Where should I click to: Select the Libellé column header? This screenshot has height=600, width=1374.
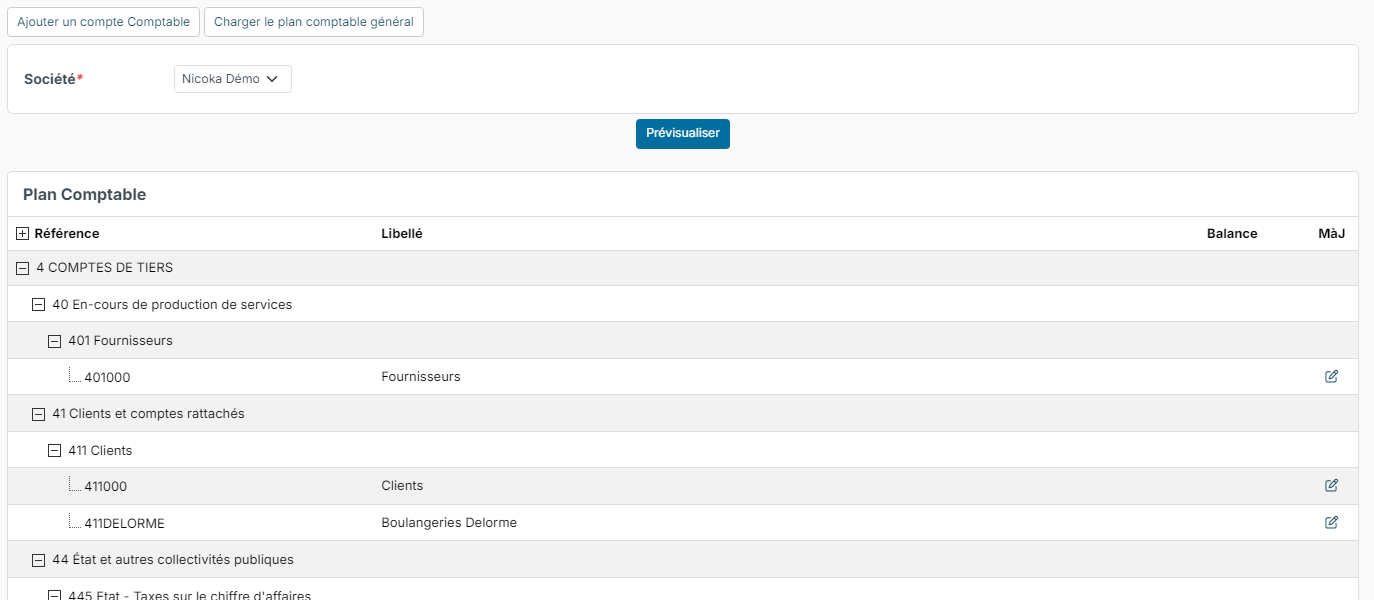(402, 233)
